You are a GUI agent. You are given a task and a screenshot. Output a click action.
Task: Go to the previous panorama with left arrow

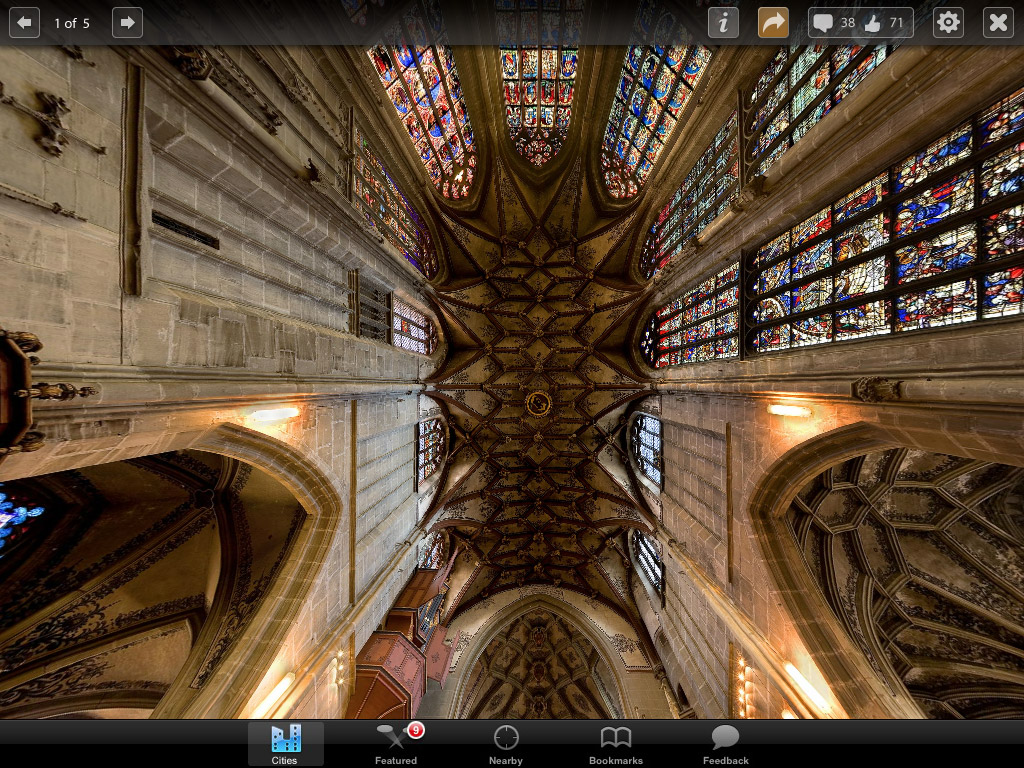click(x=25, y=23)
